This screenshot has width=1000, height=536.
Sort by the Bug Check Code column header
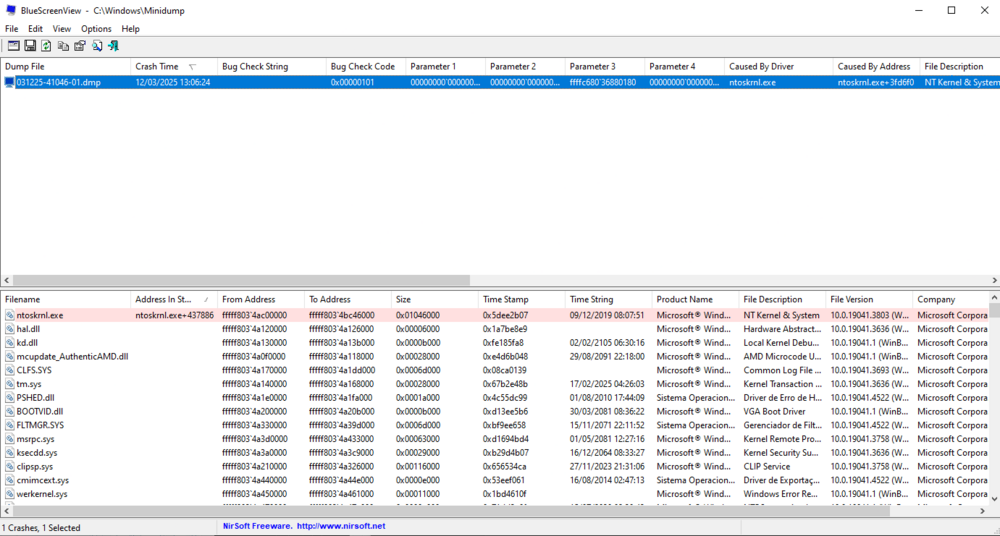[362, 67]
